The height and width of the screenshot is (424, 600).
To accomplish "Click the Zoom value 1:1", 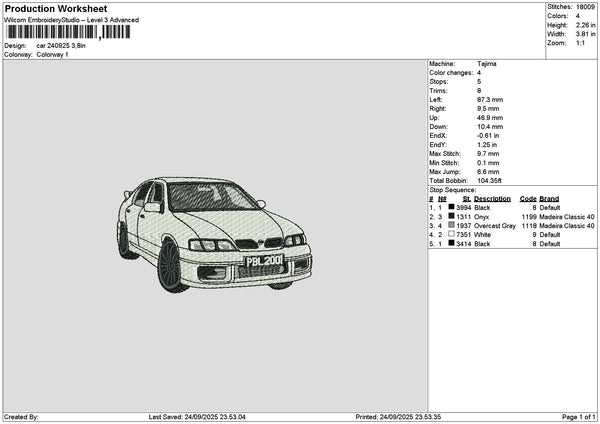I will [580, 43].
